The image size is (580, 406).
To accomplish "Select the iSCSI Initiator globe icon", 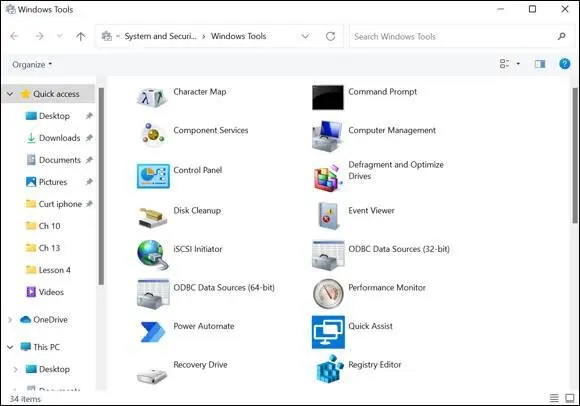I will (152, 254).
